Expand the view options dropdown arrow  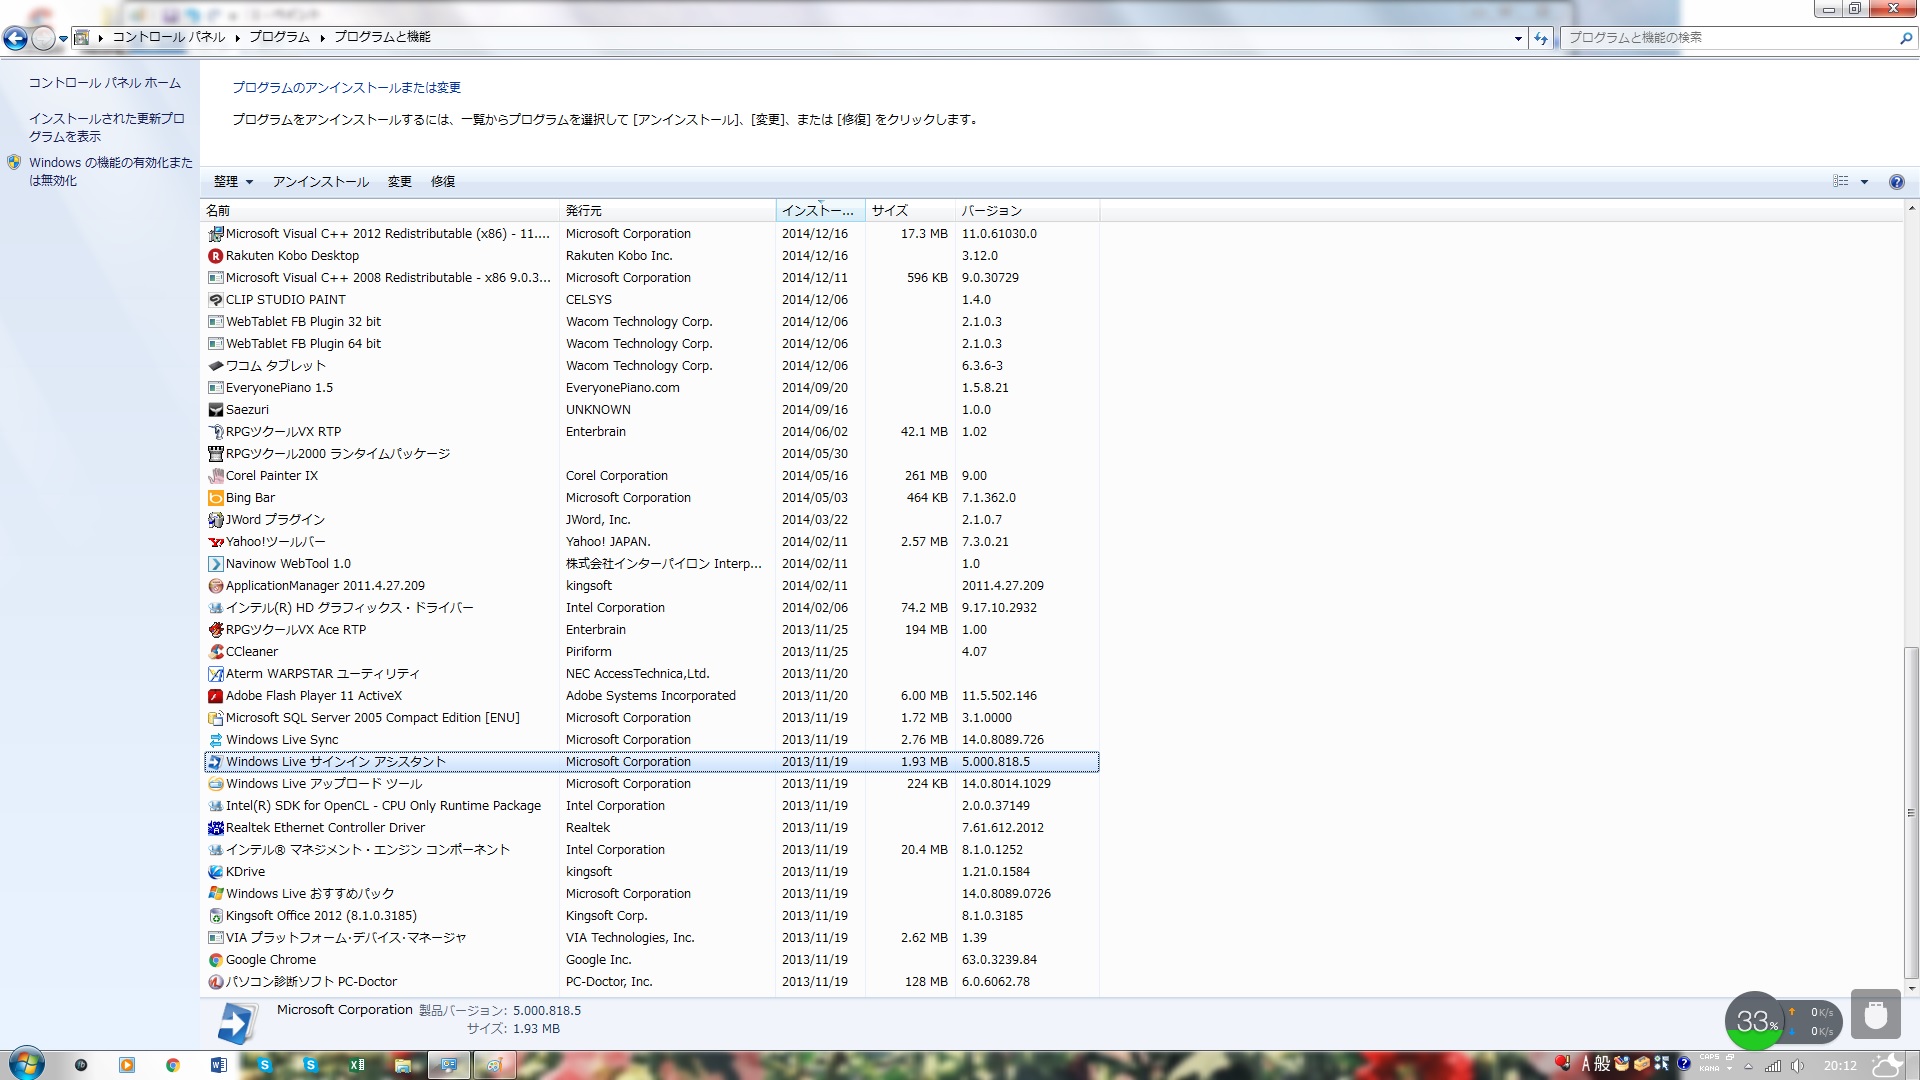1864,182
